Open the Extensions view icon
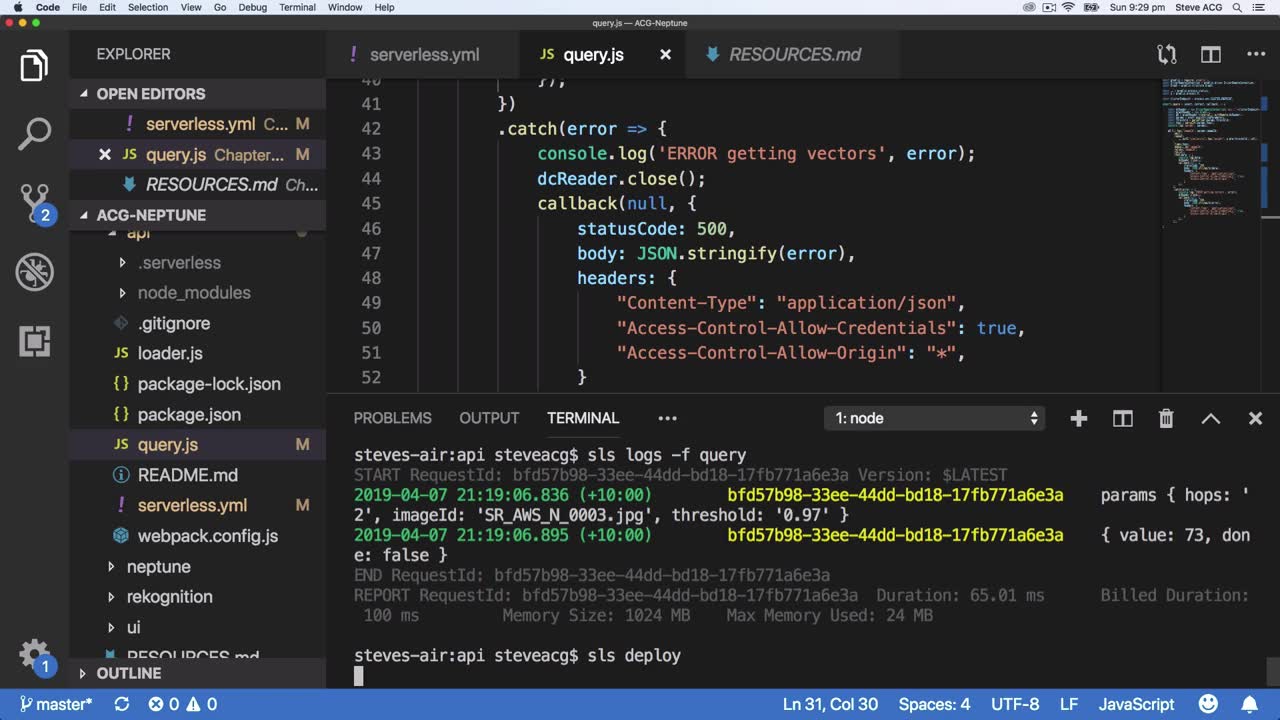 (x=34, y=341)
